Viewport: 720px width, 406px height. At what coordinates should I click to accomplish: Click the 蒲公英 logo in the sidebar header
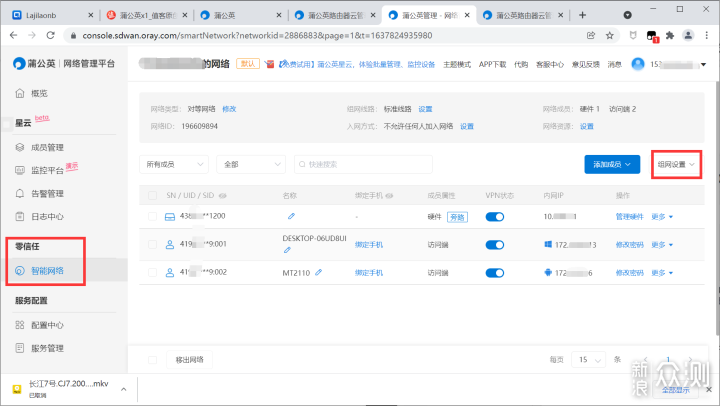[x=19, y=63]
